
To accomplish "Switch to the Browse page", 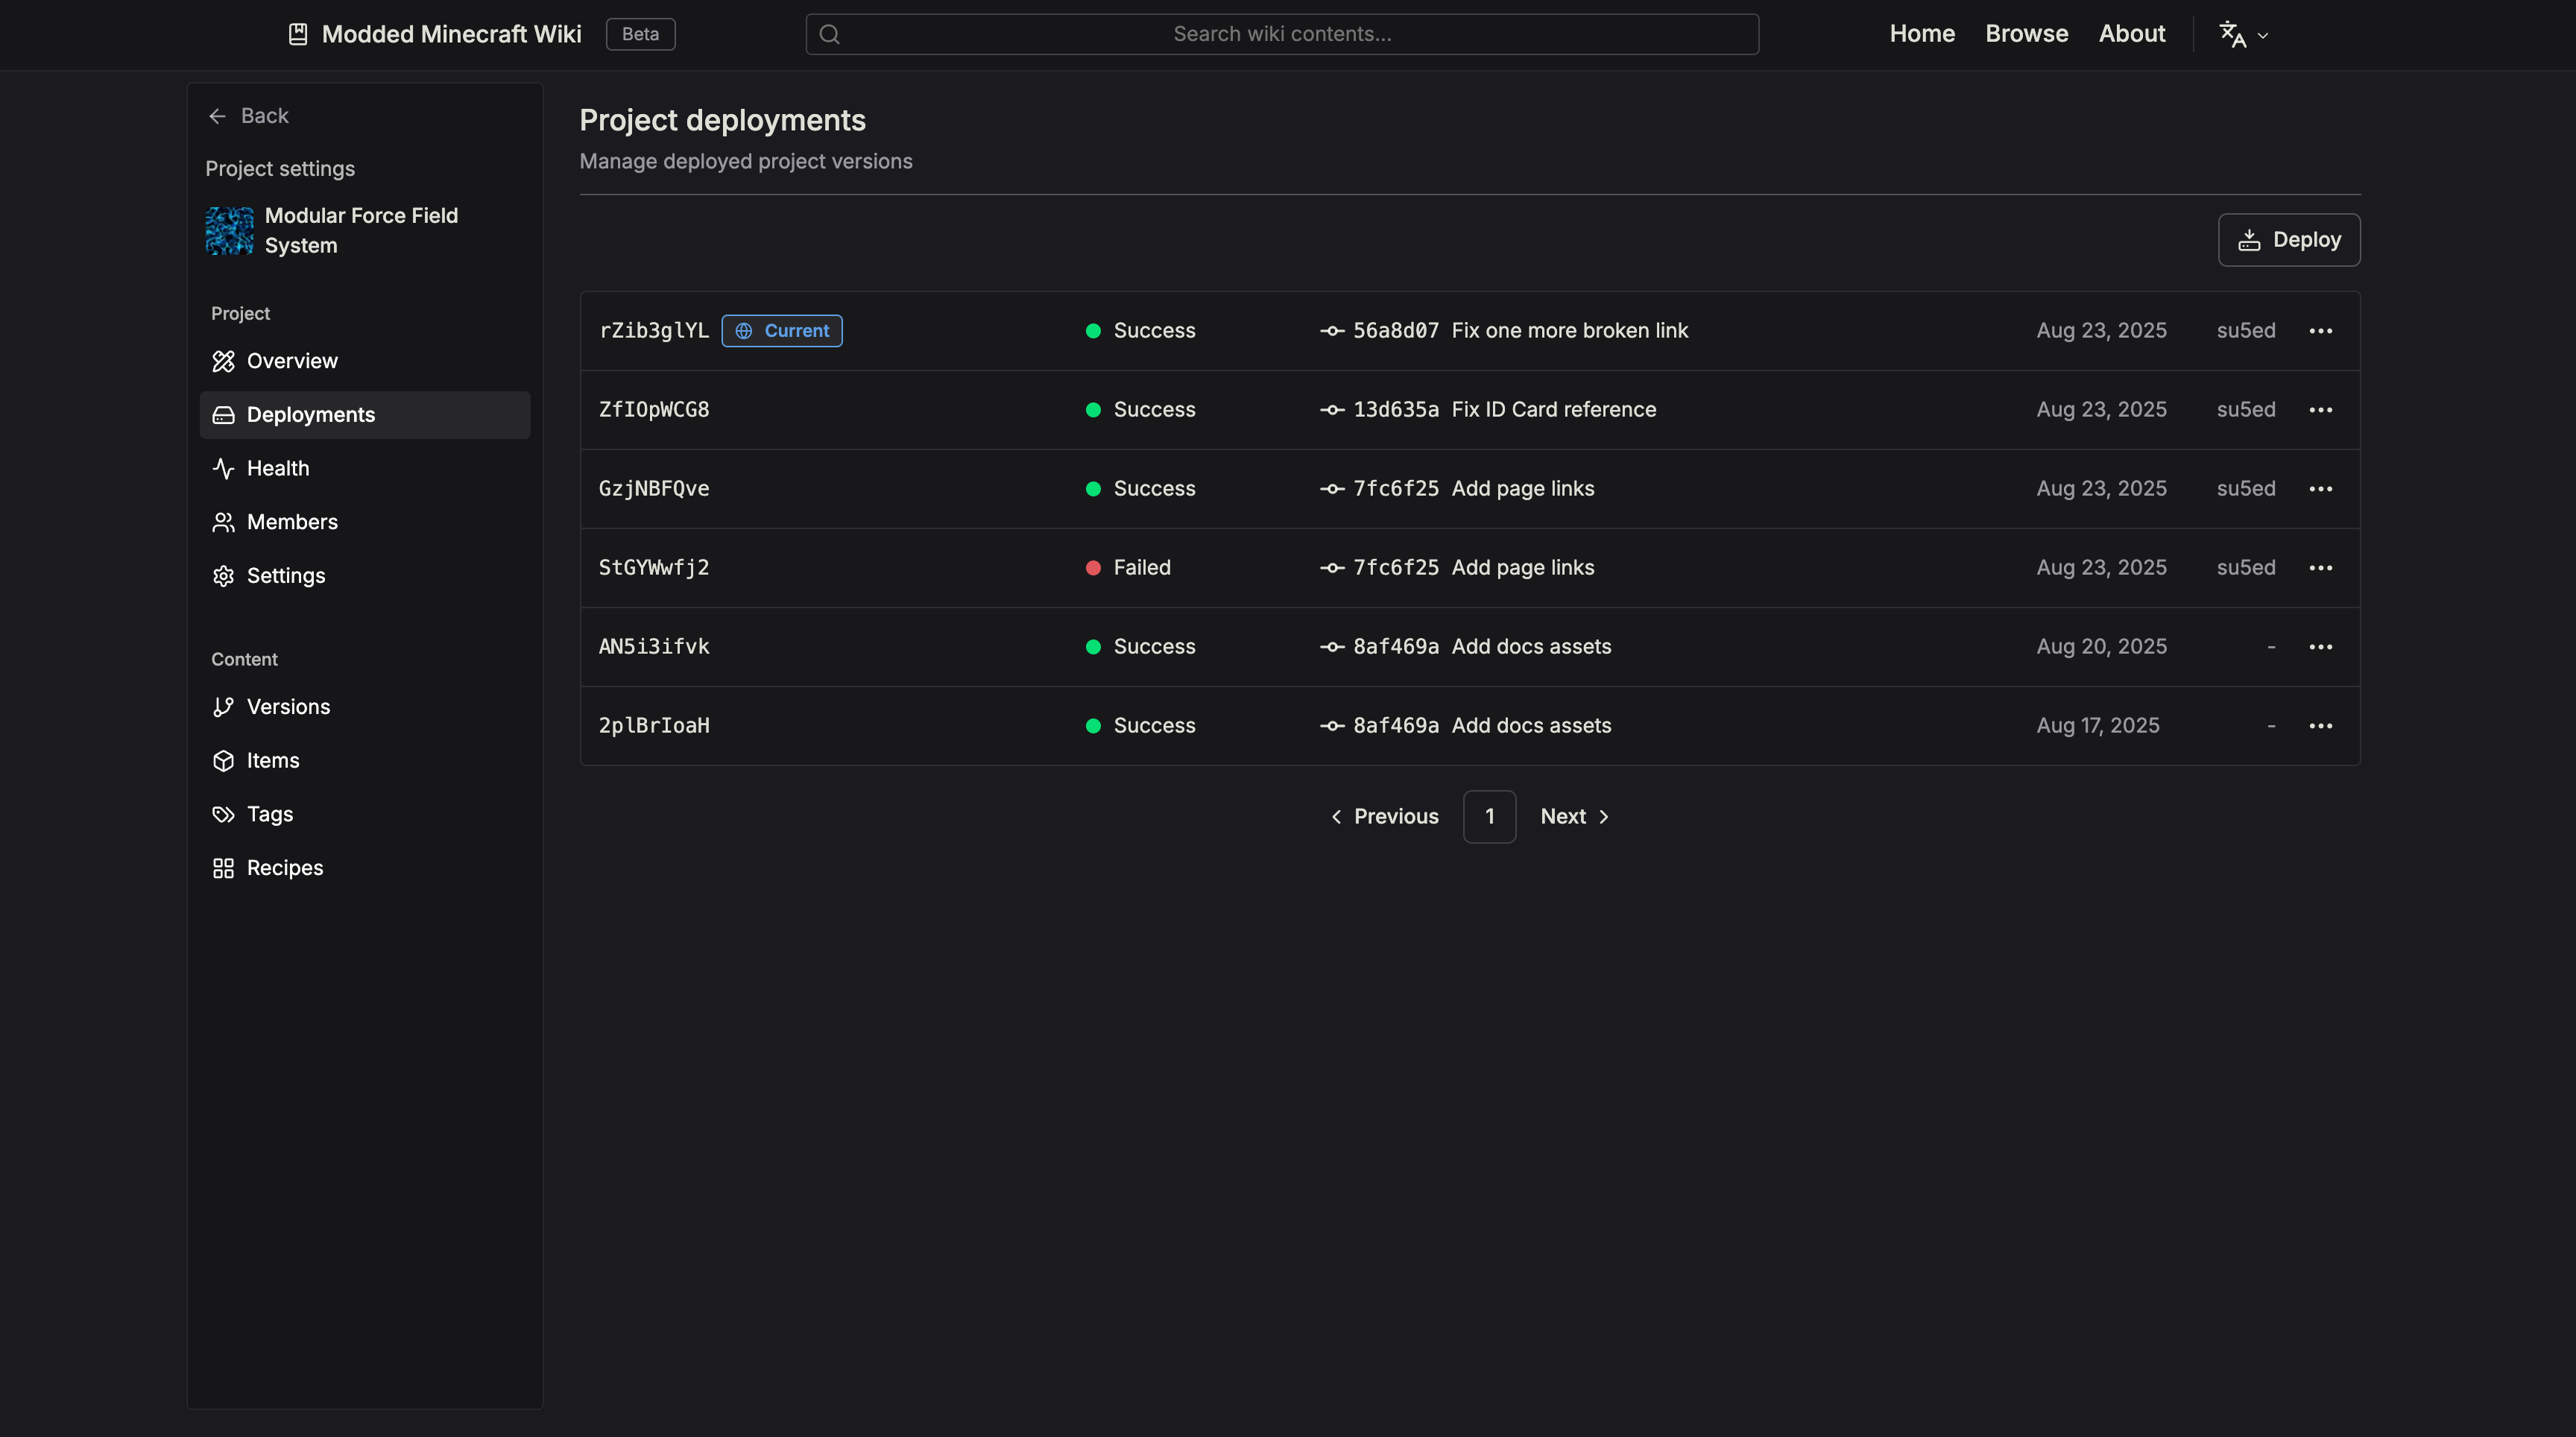I will click(2027, 33).
